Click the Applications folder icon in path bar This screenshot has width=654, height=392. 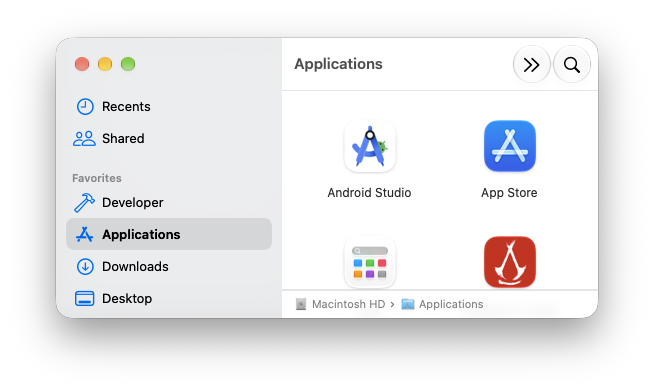[x=407, y=304]
